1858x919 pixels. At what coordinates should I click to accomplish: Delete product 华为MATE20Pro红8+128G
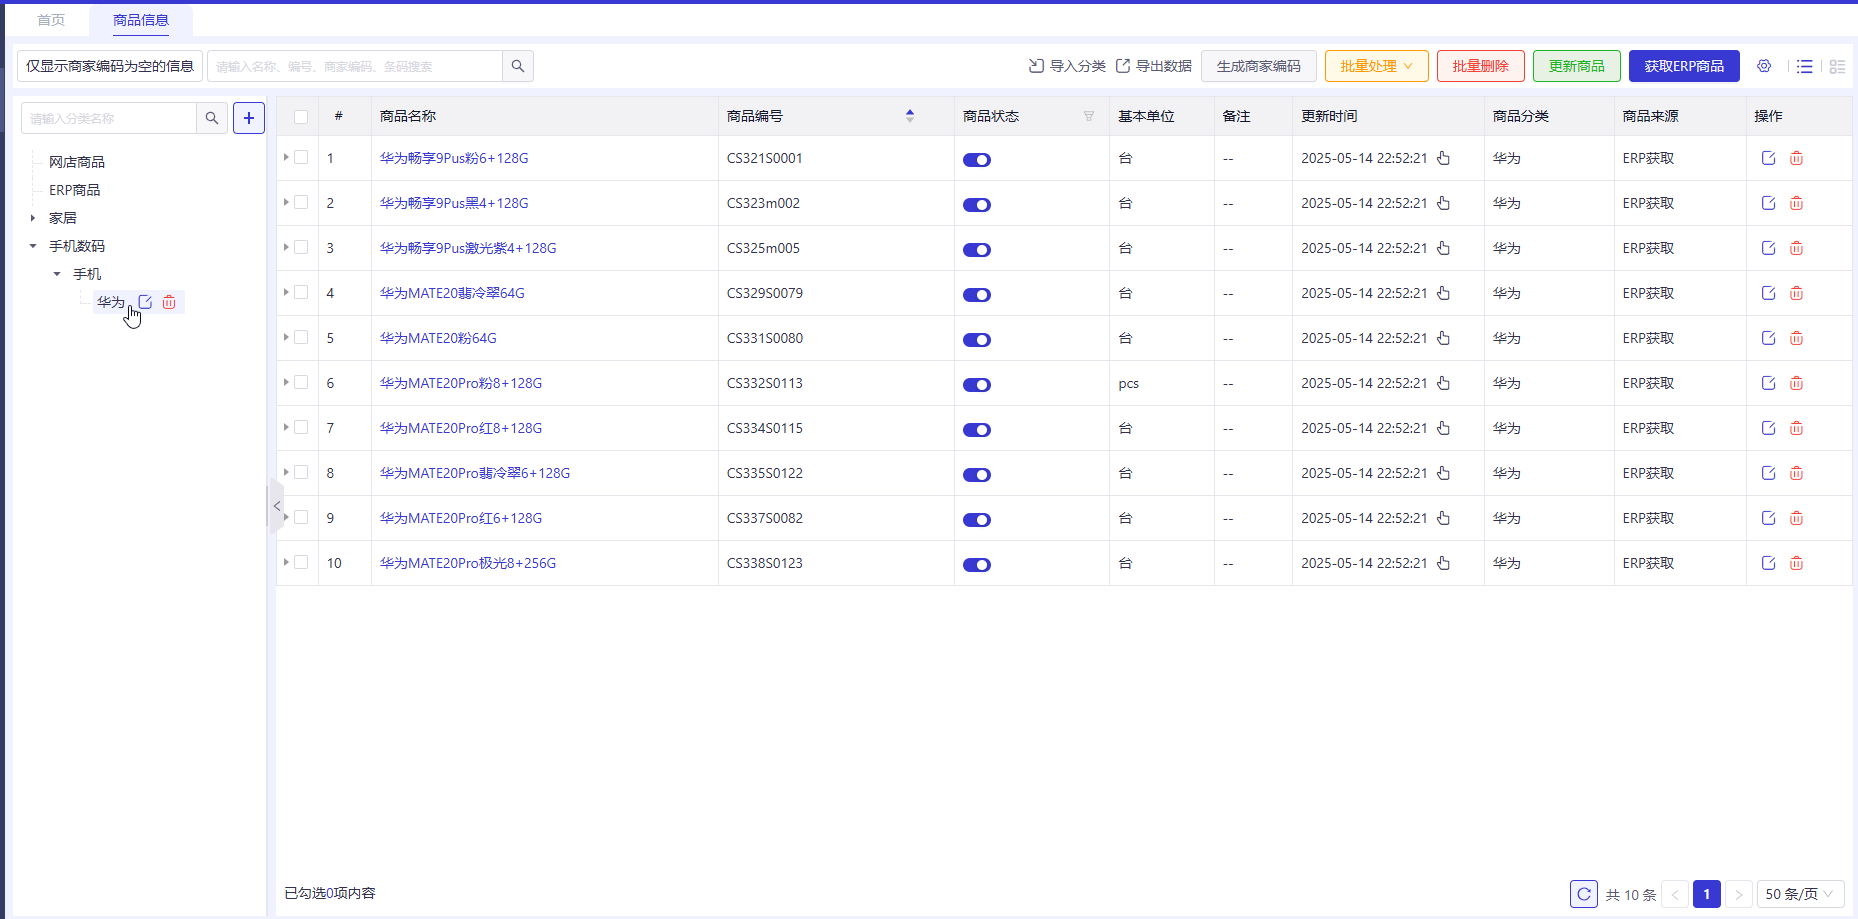click(x=1797, y=428)
